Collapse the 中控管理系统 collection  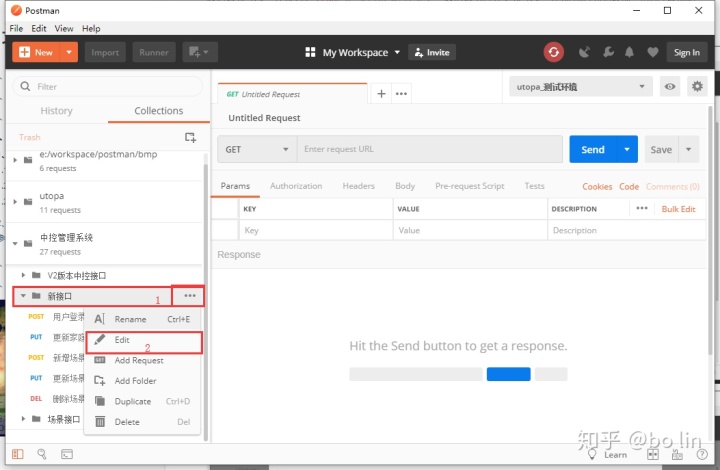coord(15,243)
